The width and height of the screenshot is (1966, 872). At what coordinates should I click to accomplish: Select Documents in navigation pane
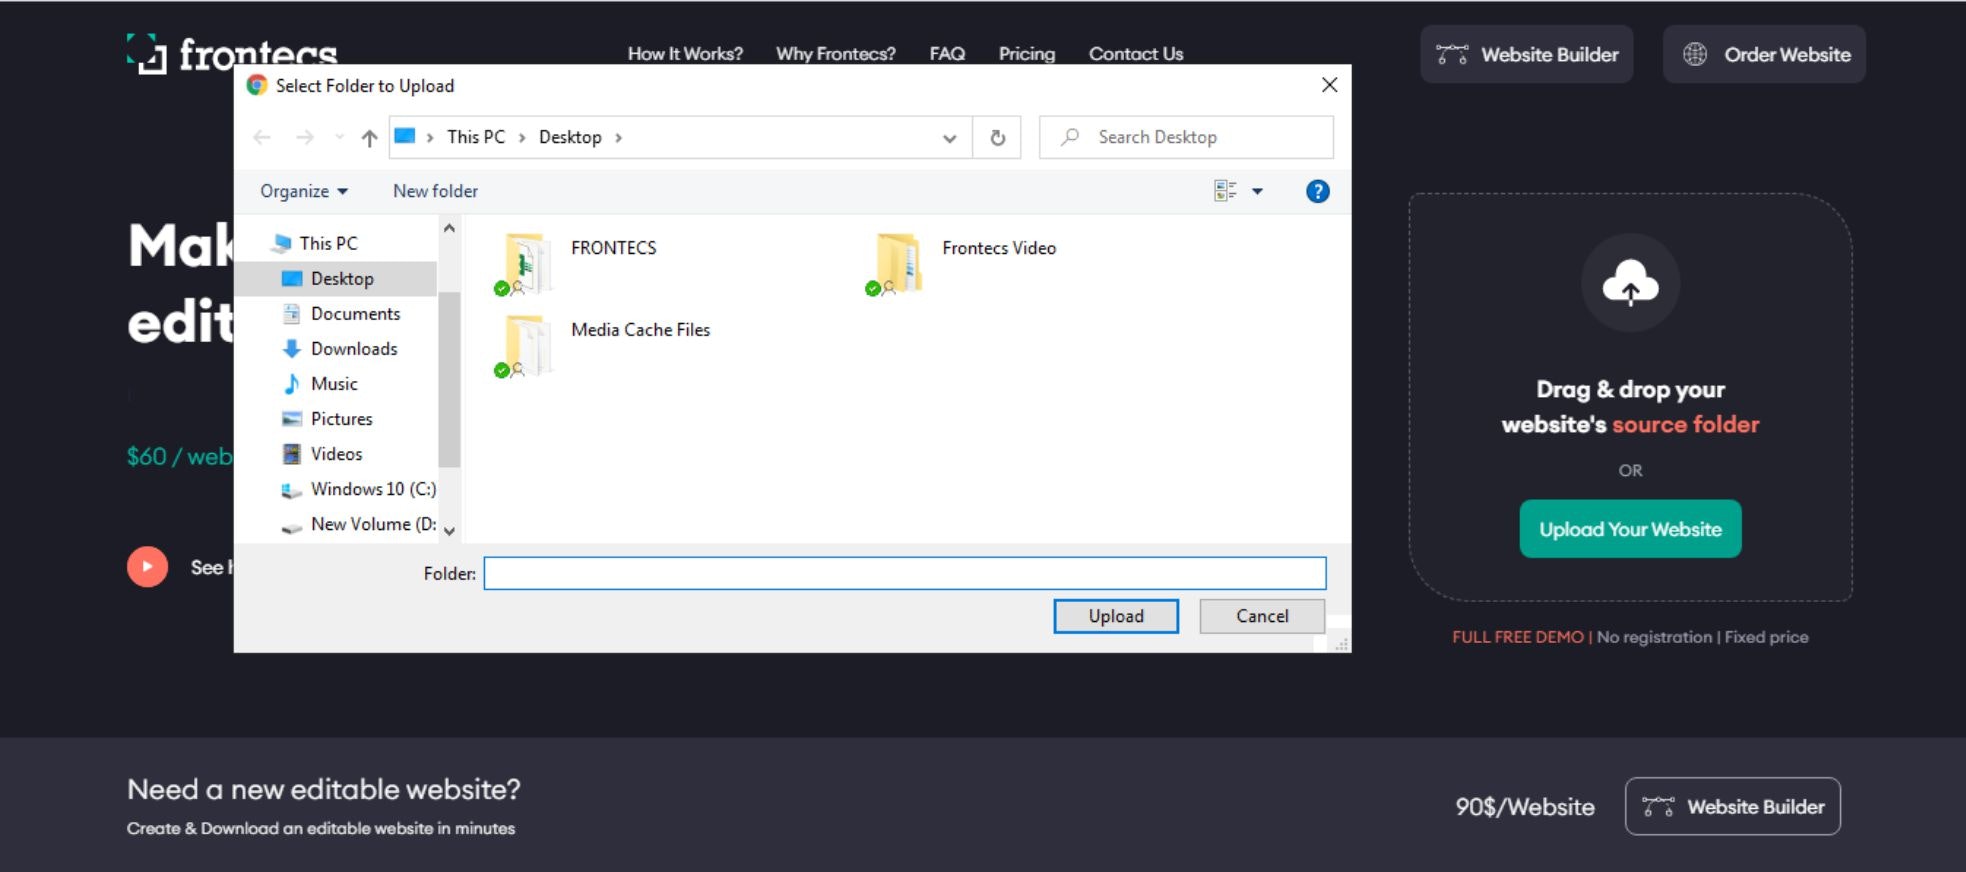355,313
